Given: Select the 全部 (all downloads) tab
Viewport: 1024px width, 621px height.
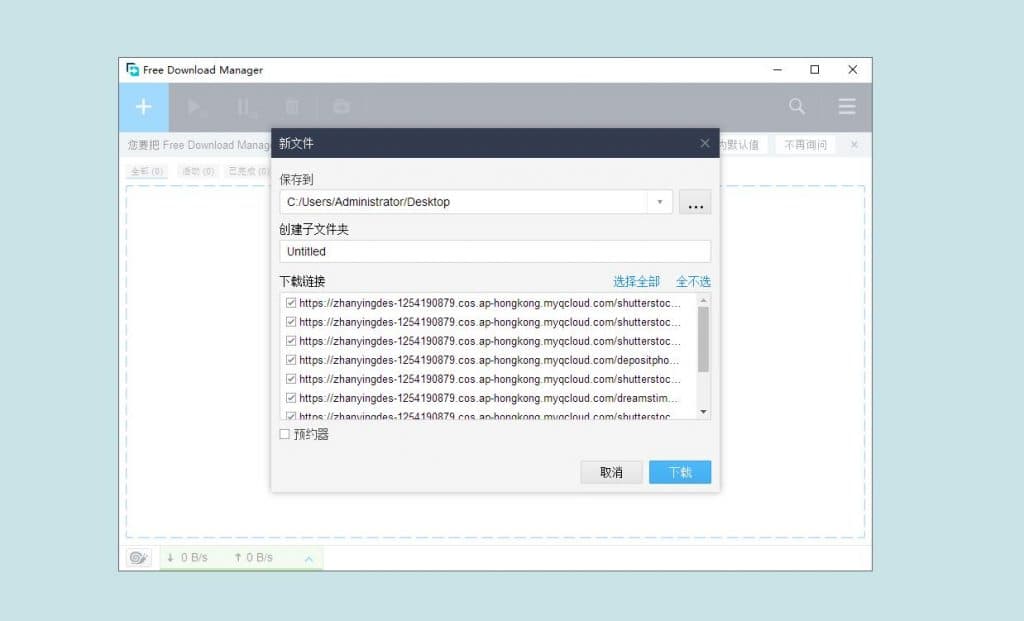Looking at the screenshot, I should click(x=146, y=171).
